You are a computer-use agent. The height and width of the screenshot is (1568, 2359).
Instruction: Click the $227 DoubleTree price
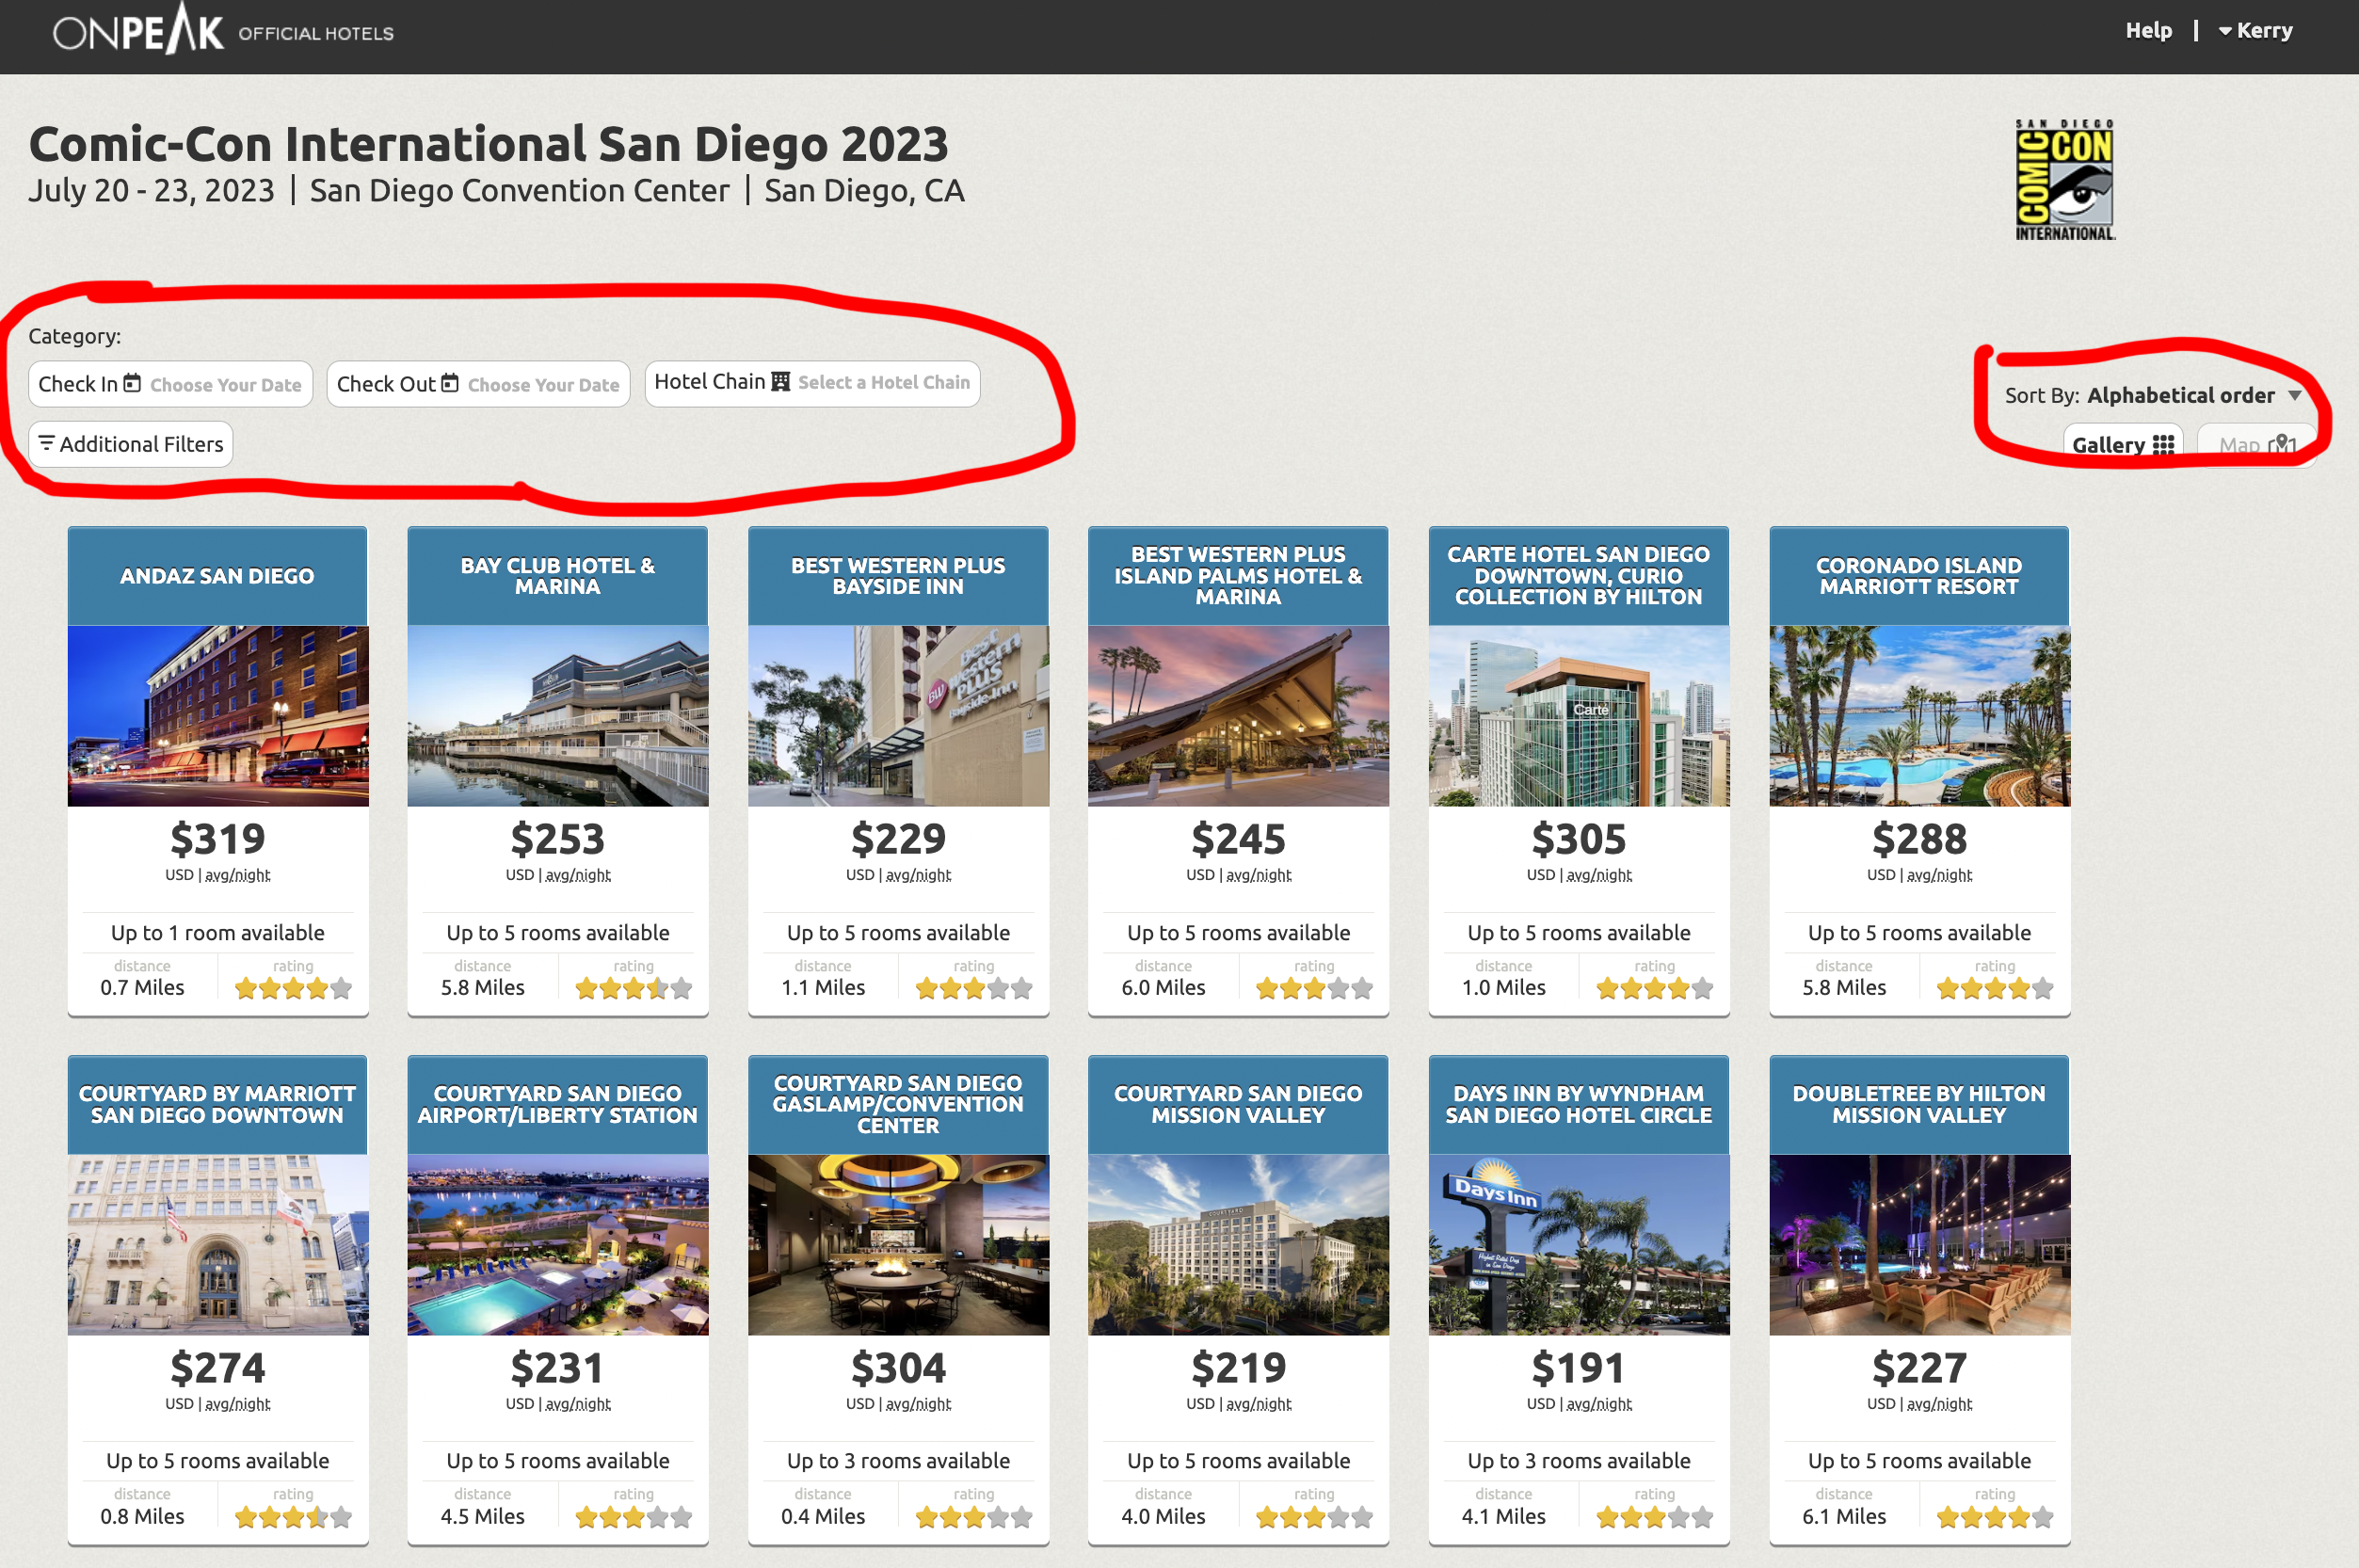(x=1919, y=1368)
